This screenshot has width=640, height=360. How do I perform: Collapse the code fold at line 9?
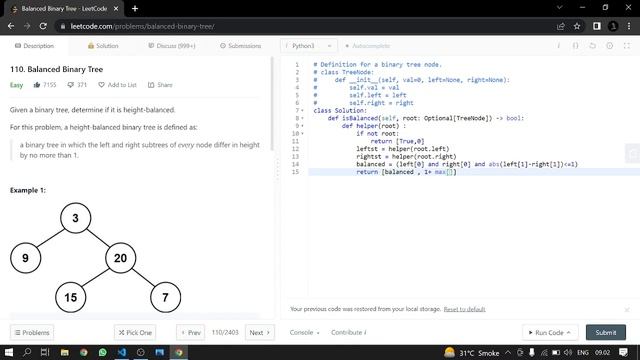click(302, 126)
